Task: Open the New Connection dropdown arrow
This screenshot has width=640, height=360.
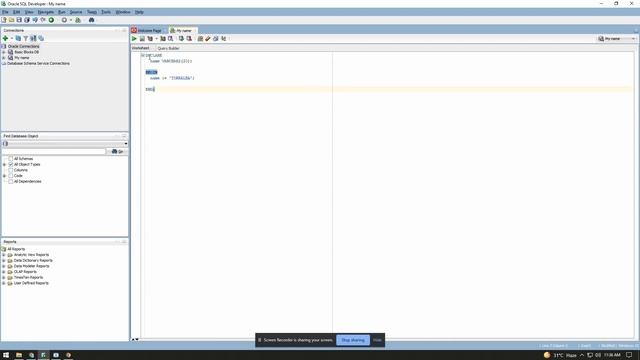Action: click(12, 38)
